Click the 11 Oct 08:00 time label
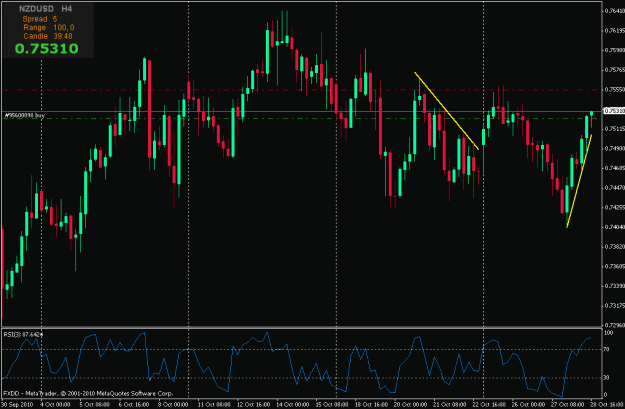 point(214,405)
